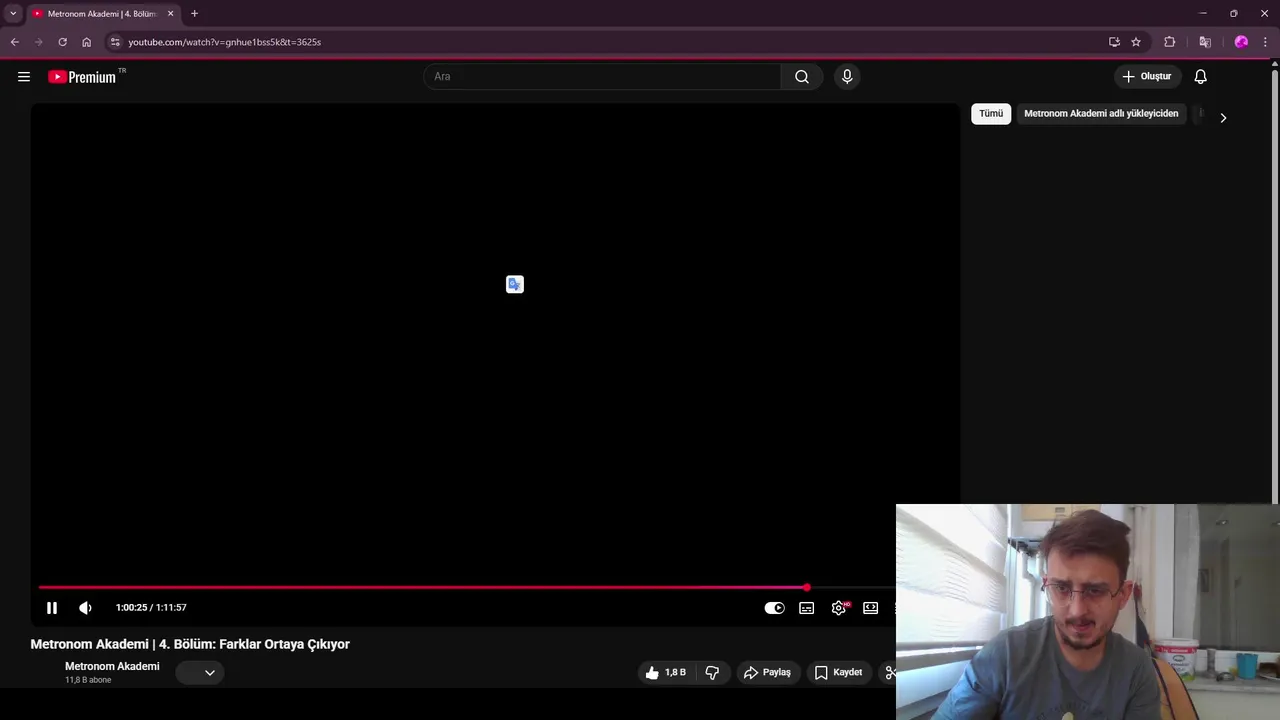Viewport: 1280px width, 720px height.
Task: Open the tab search dropdown arrow
Action: [x=13, y=14]
